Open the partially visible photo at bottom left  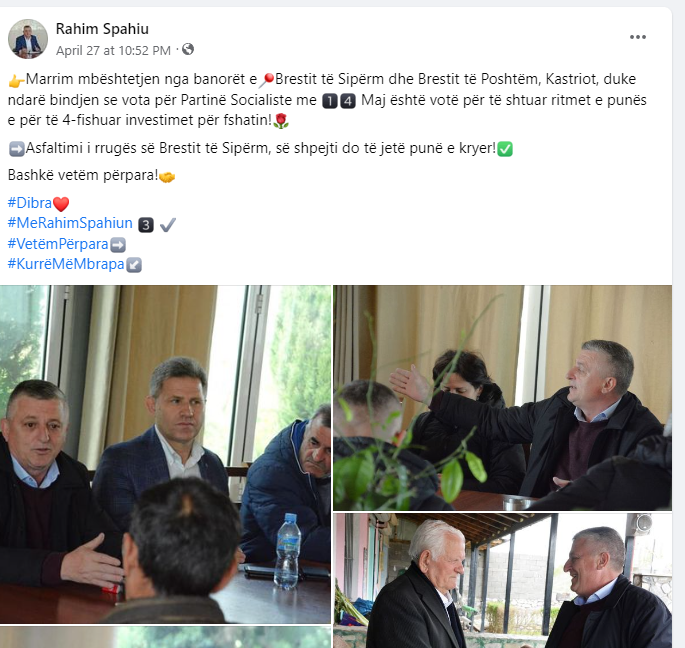[x=166, y=638]
